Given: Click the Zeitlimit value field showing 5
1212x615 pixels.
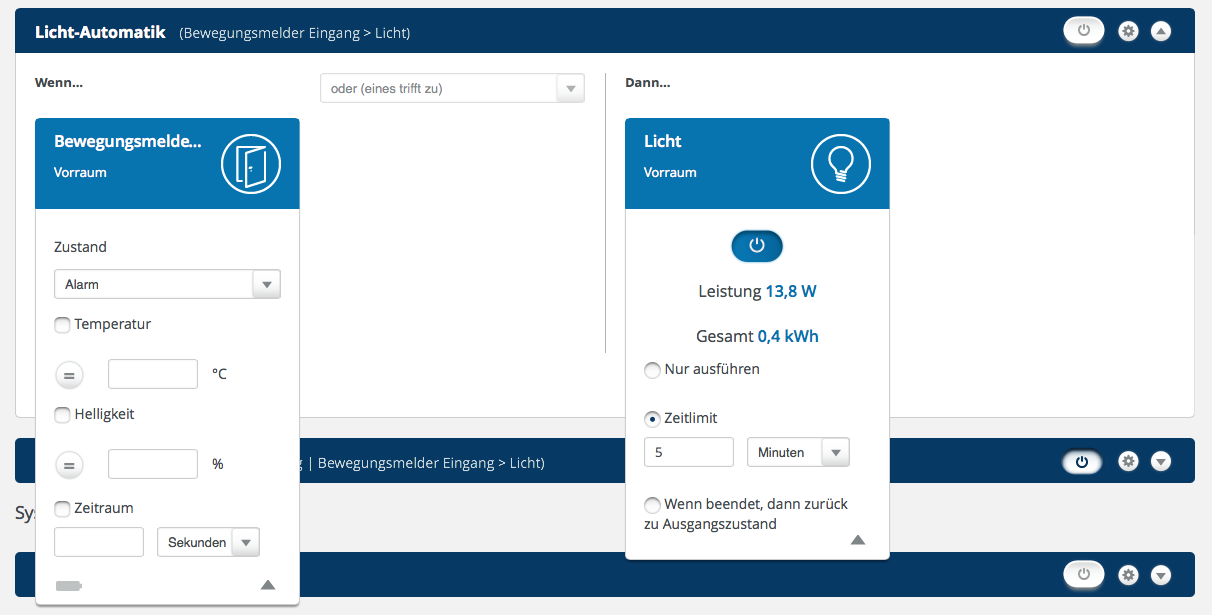Looking at the screenshot, I should point(689,452).
